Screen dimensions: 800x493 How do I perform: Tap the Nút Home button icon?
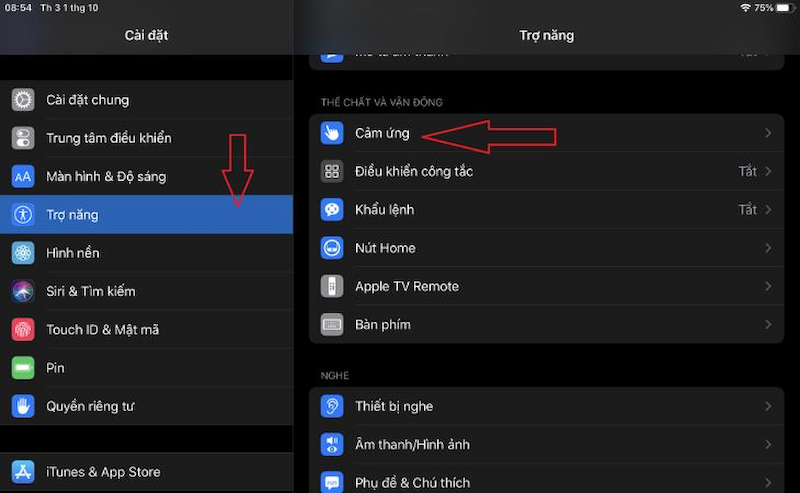click(332, 248)
